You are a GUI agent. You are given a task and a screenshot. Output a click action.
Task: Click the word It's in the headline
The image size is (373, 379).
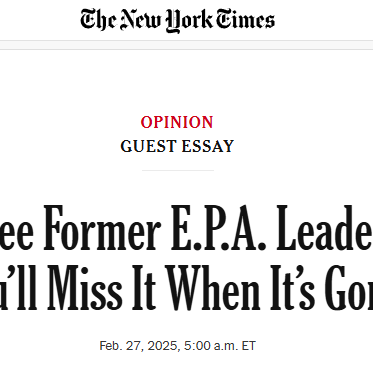(292, 287)
